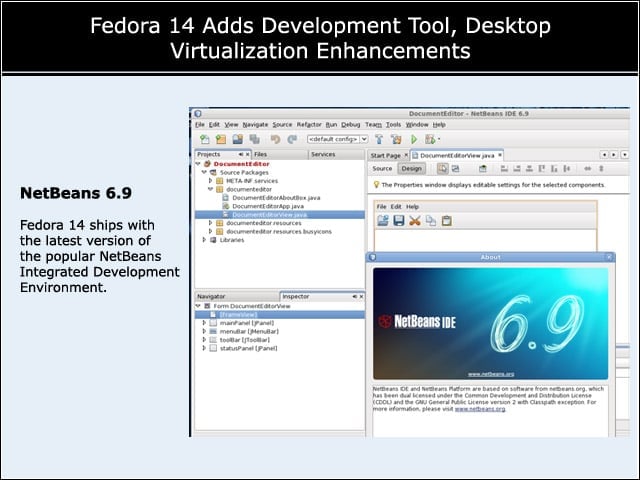Click the Paste clipboard icon in form
This screenshot has width=640, height=480.
click(447, 221)
